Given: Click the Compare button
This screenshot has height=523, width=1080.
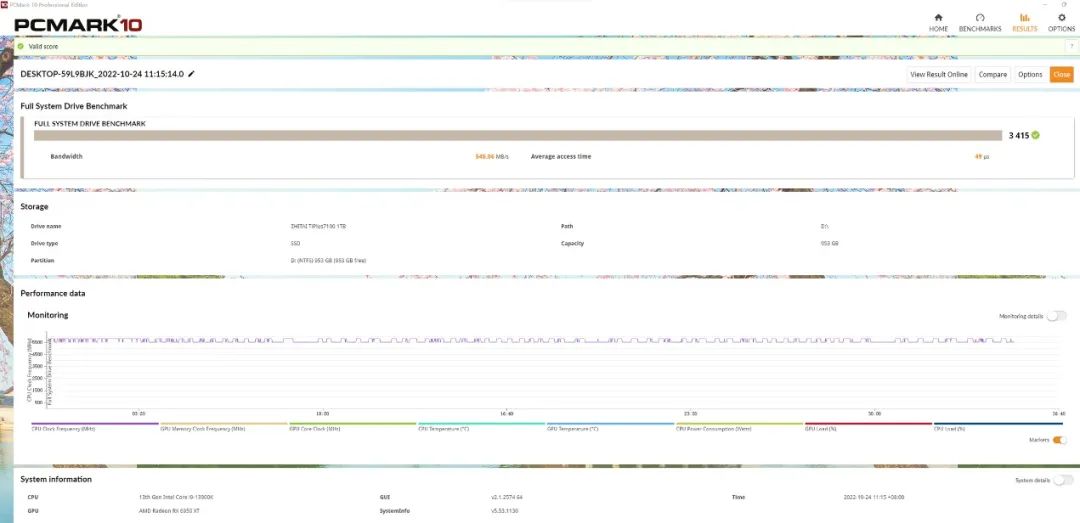Looking at the screenshot, I should 993,74.
